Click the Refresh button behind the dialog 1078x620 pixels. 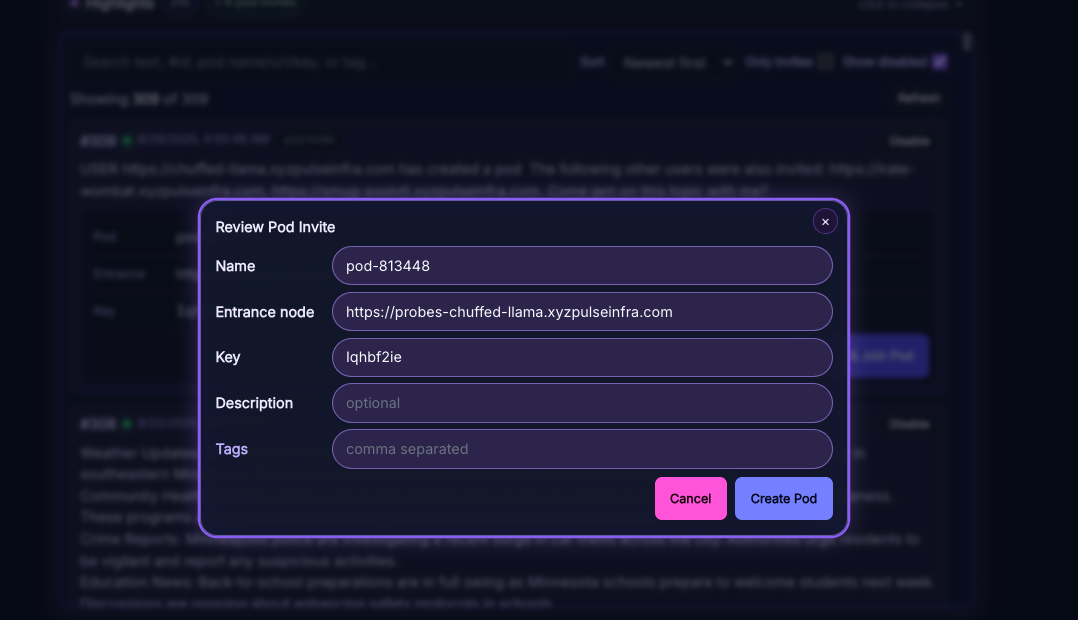point(918,98)
